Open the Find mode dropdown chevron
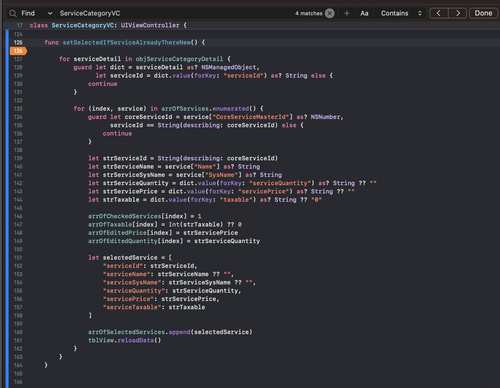 coord(50,13)
